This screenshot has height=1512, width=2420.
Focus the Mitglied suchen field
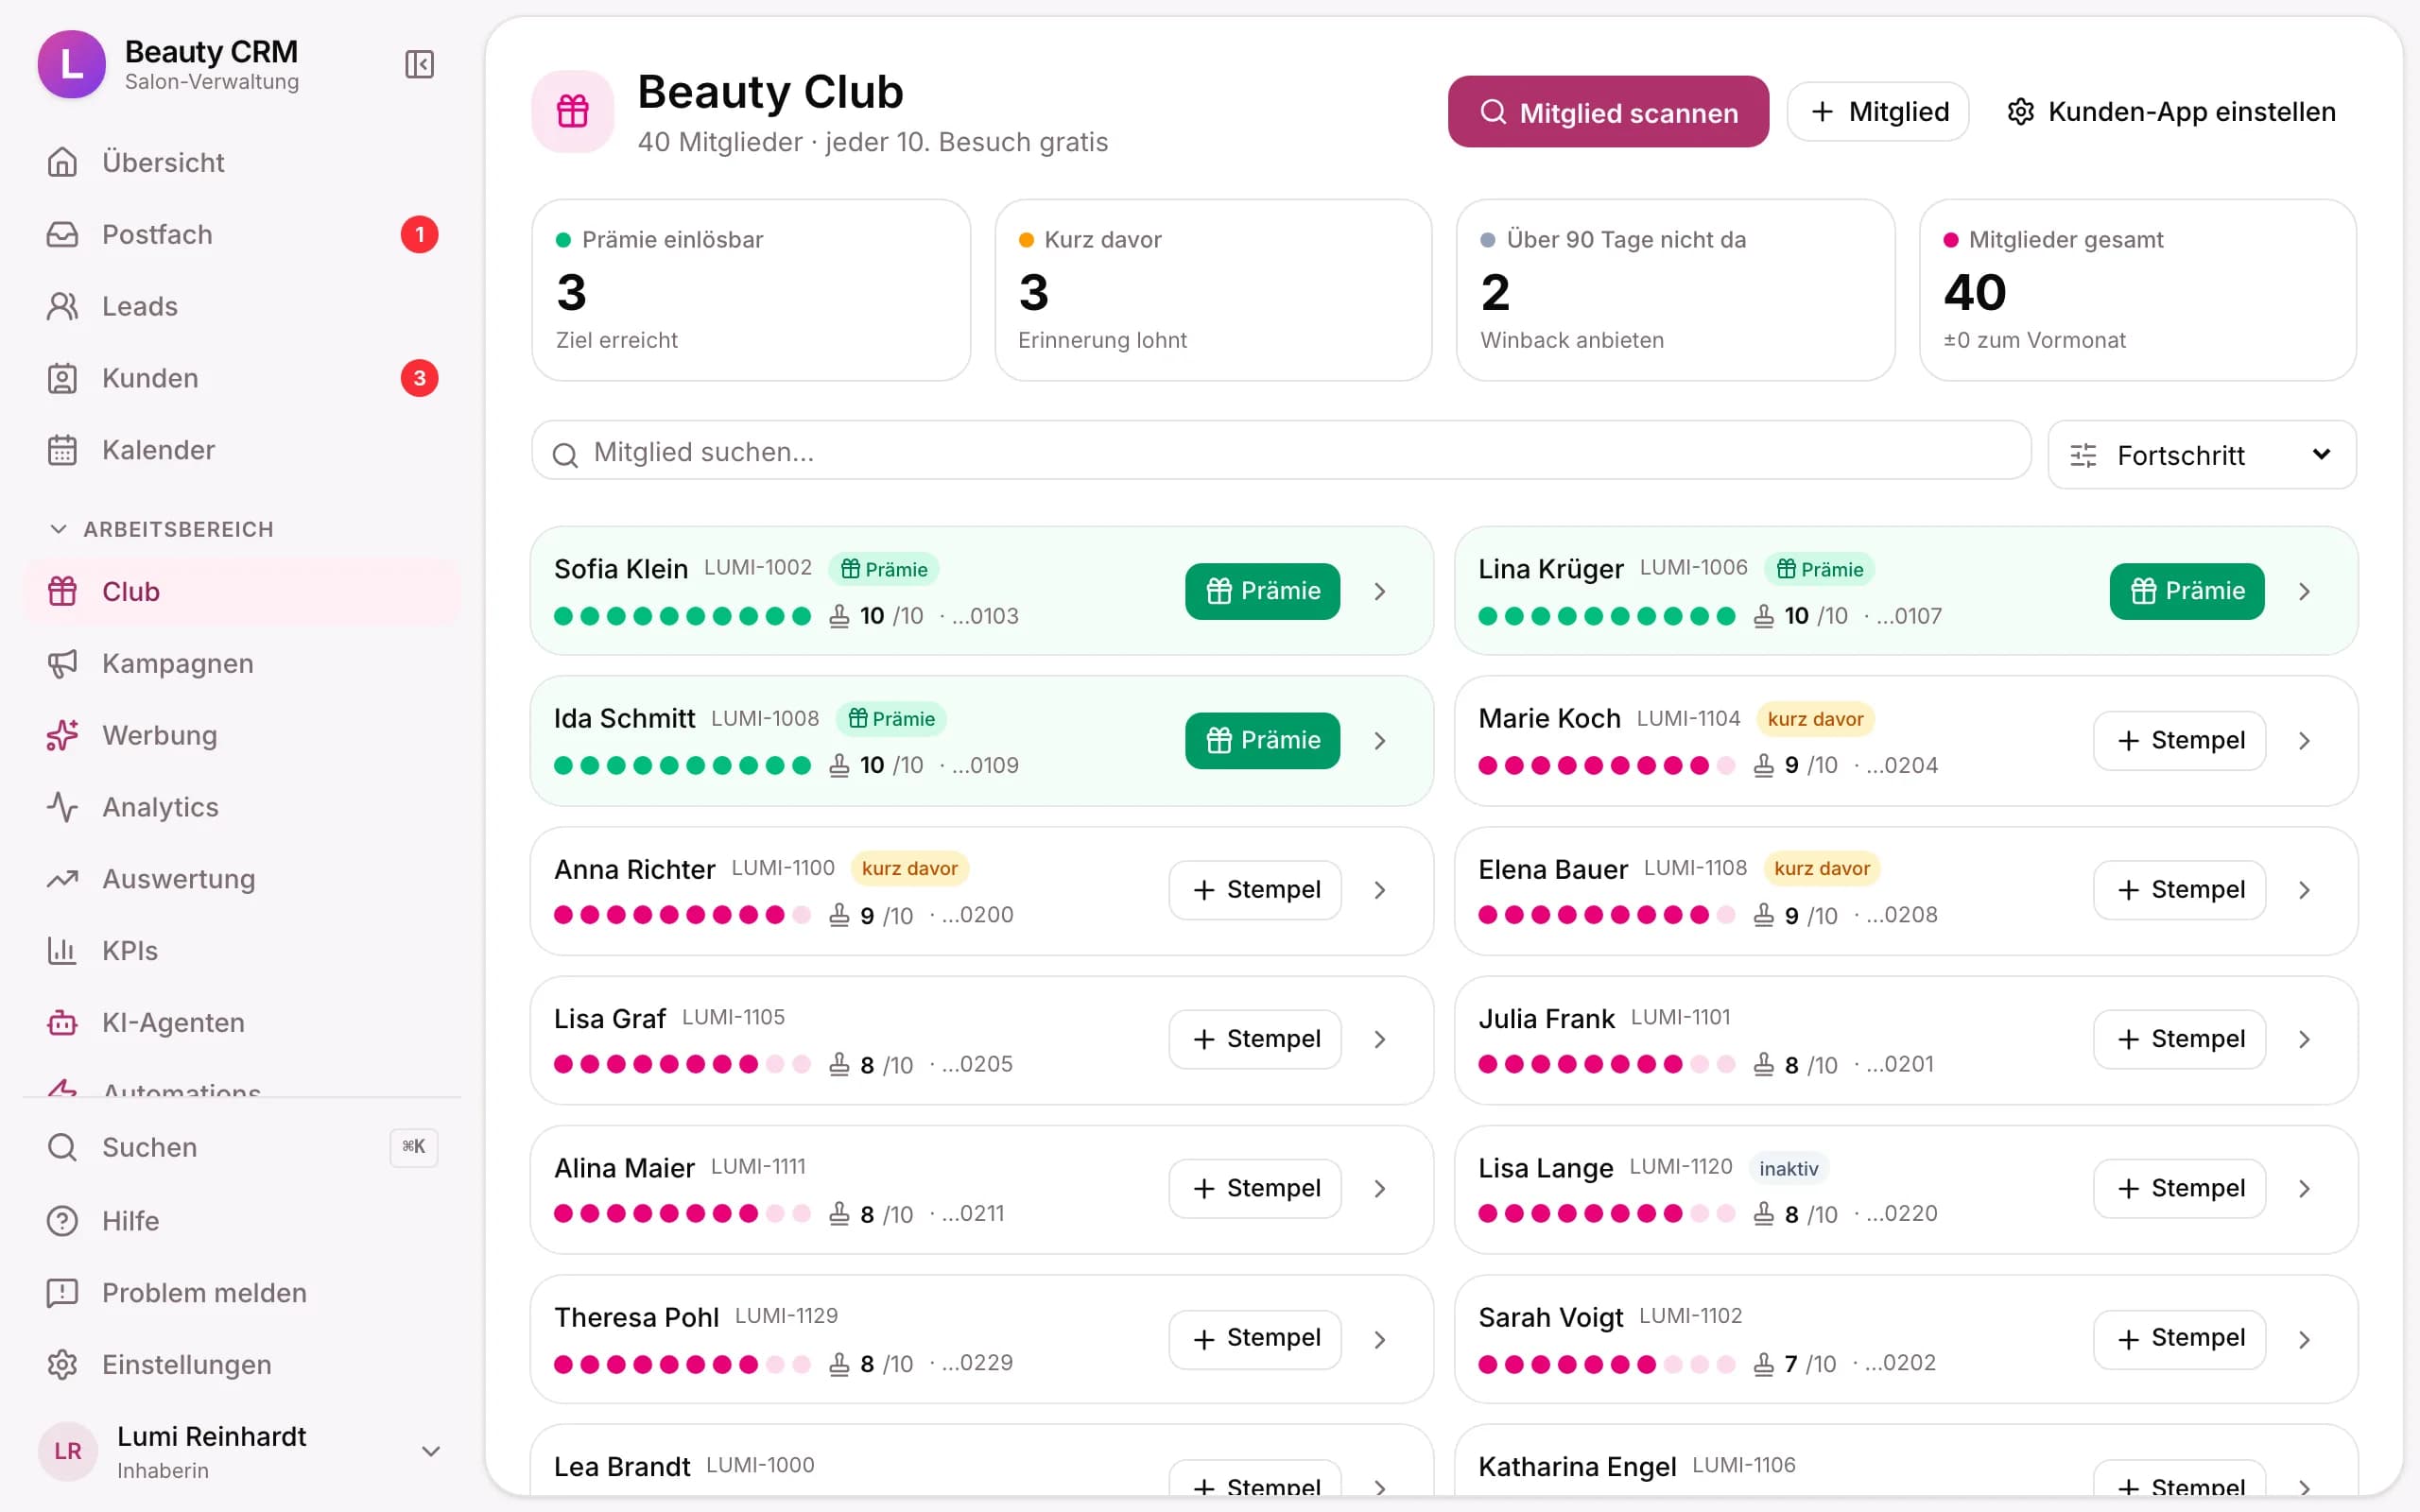coord(1281,452)
